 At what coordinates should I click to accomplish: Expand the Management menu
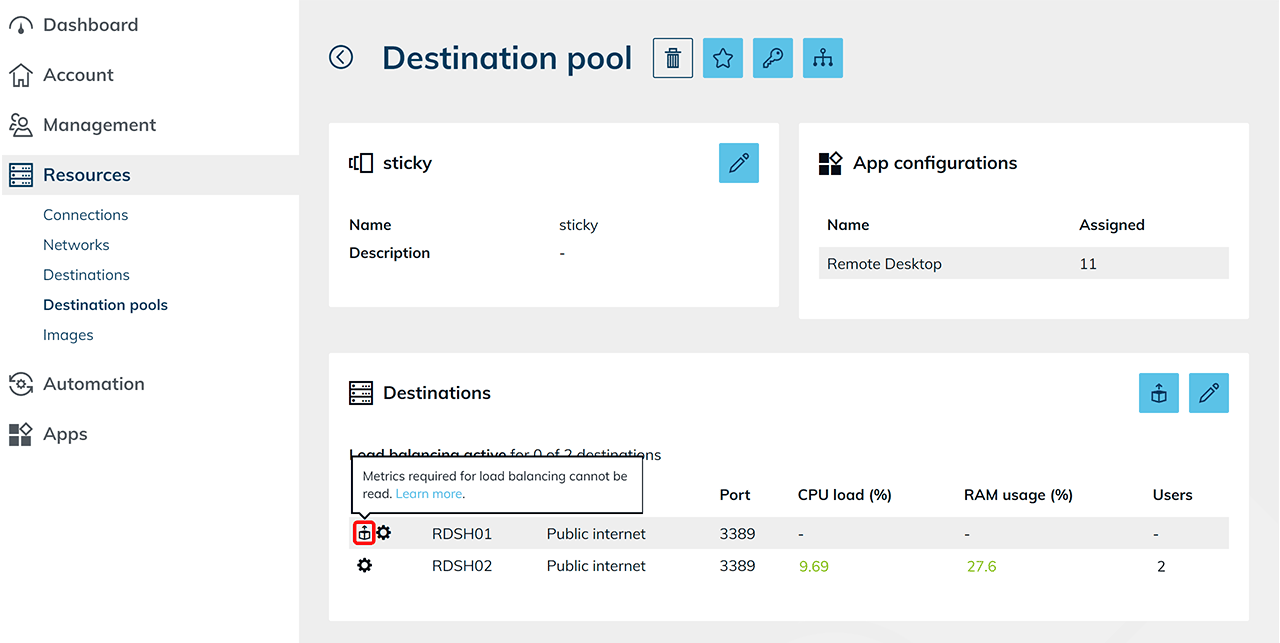coord(99,125)
